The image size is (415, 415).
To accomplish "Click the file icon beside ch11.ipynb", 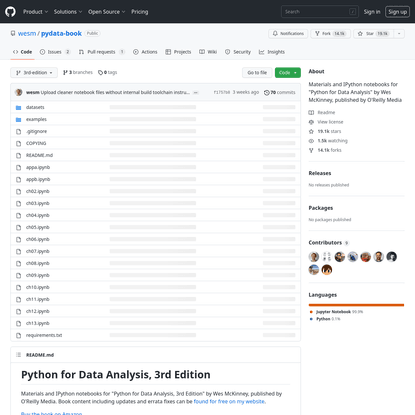I will click(x=19, y=300).
